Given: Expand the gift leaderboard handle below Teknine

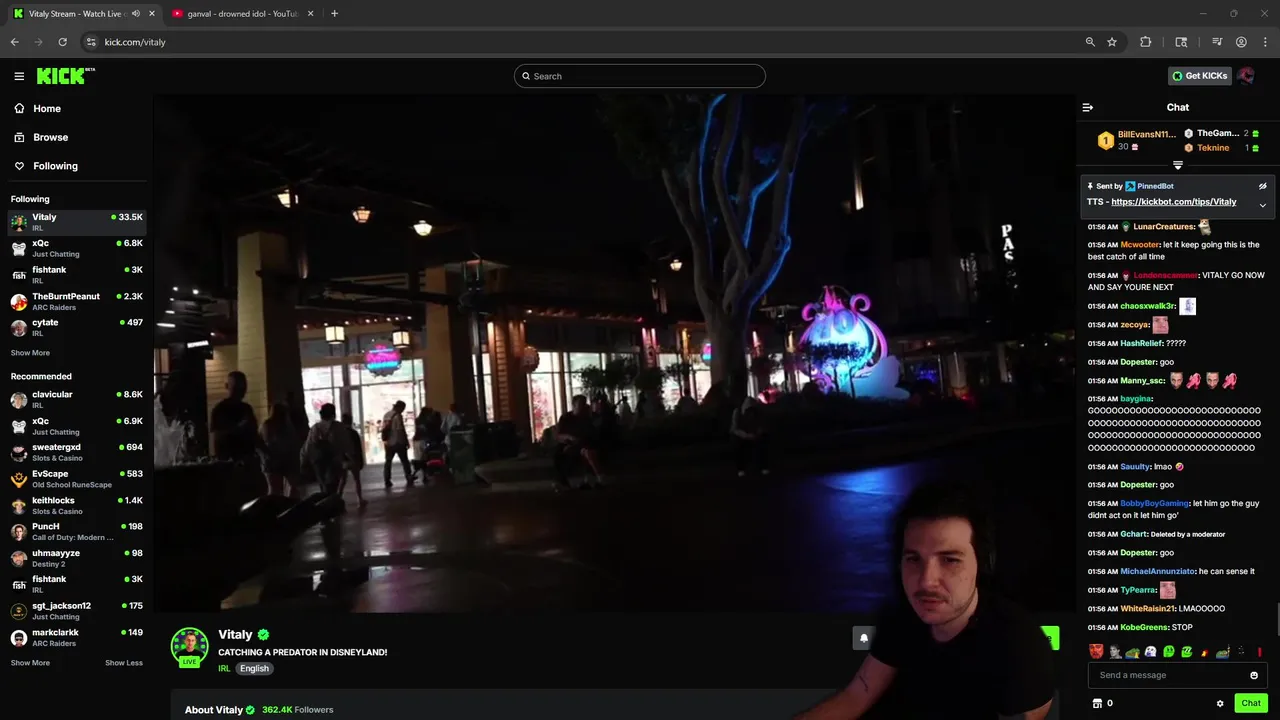Looking at the screenshot, I should pyautogui.click(x=1178, y=165).
